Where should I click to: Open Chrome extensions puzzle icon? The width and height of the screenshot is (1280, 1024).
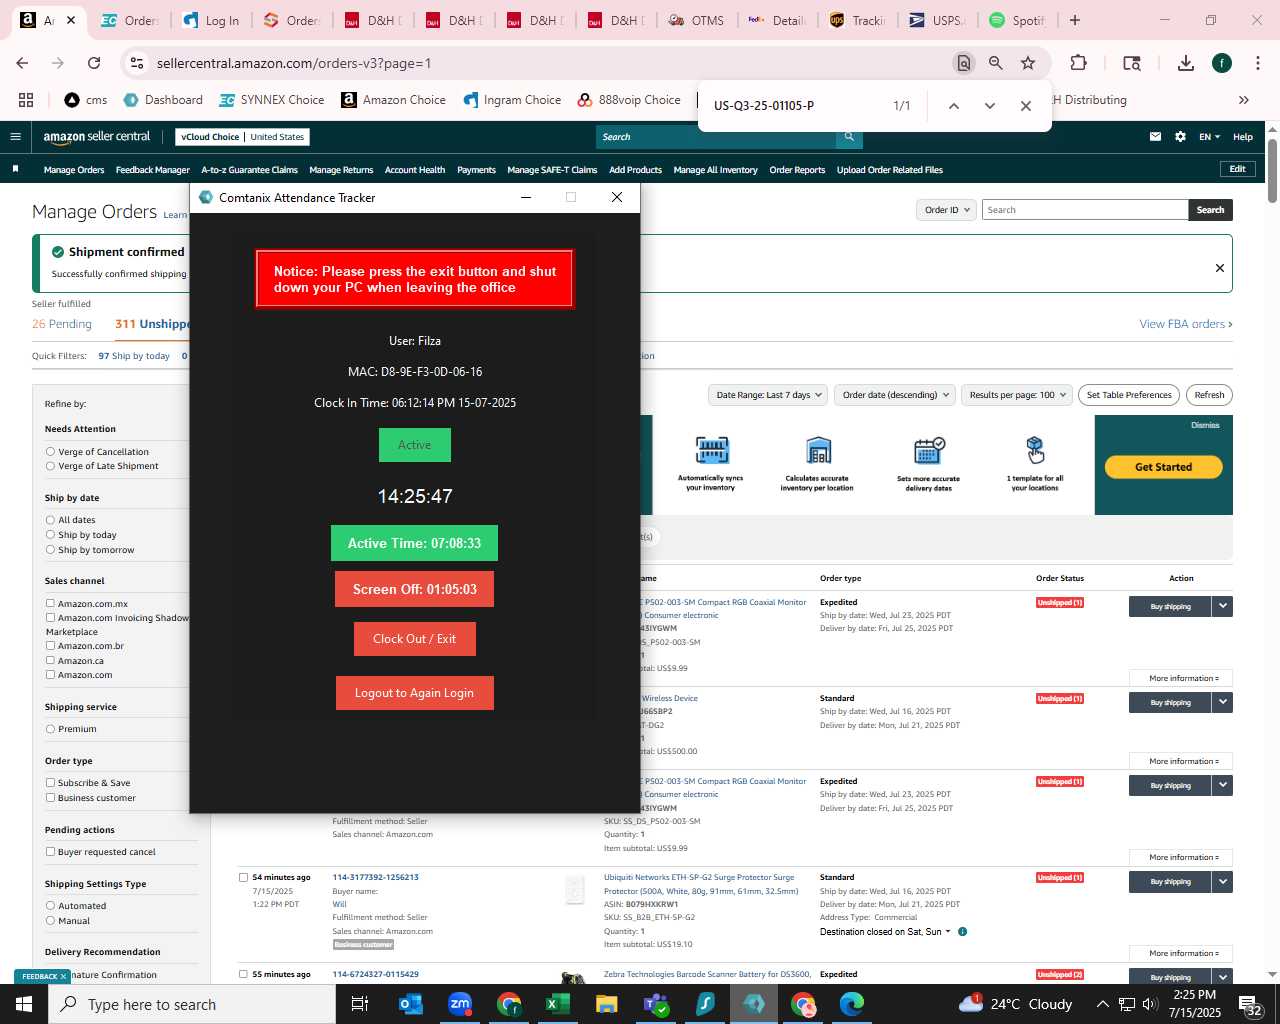(x=1078, y=63)
